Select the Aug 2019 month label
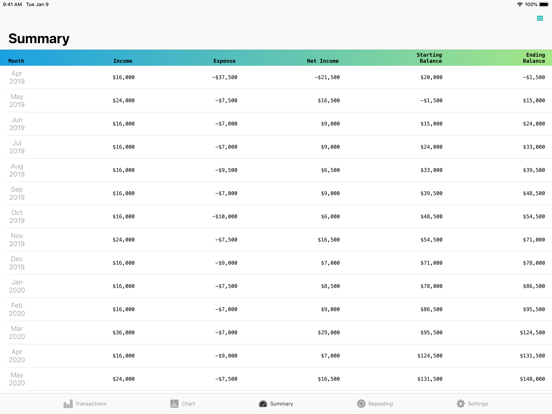This screenshot has width=552, height=414. pyautogui.click(x=17, y=170)
